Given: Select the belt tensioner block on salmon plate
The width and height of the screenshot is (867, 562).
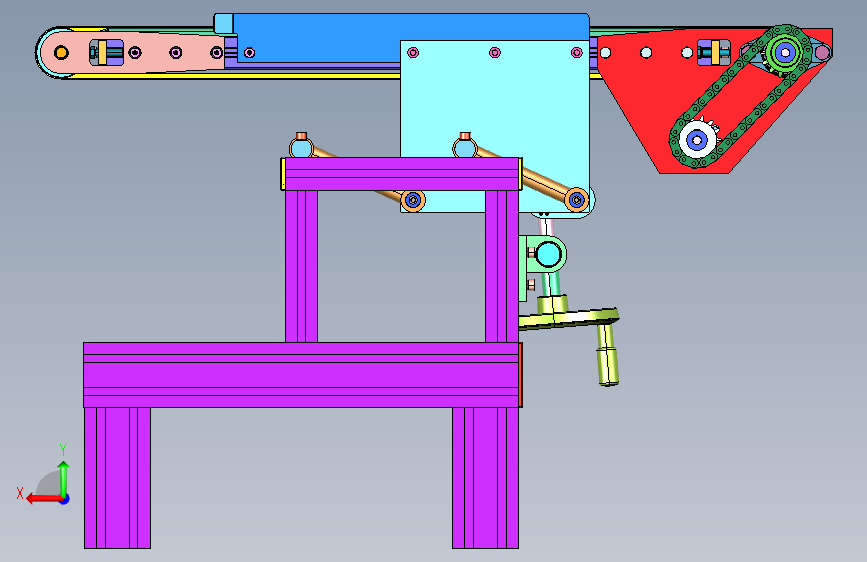Looking at the screenshot, I should coord(107,53).
